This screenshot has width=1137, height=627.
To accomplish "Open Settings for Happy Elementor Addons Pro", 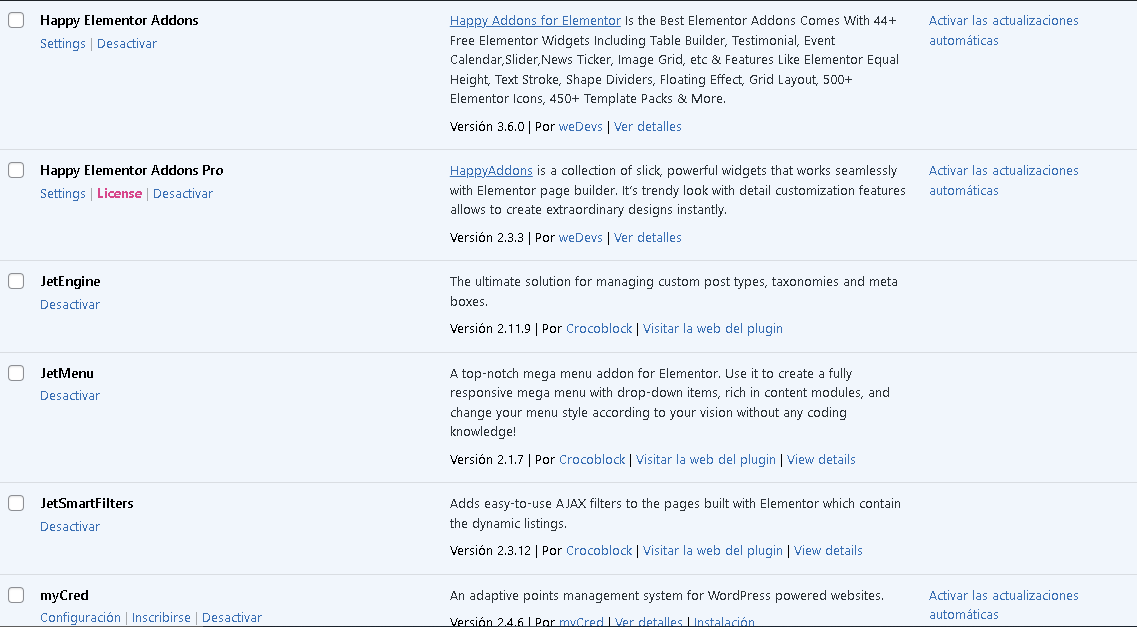I will [62, 194].
